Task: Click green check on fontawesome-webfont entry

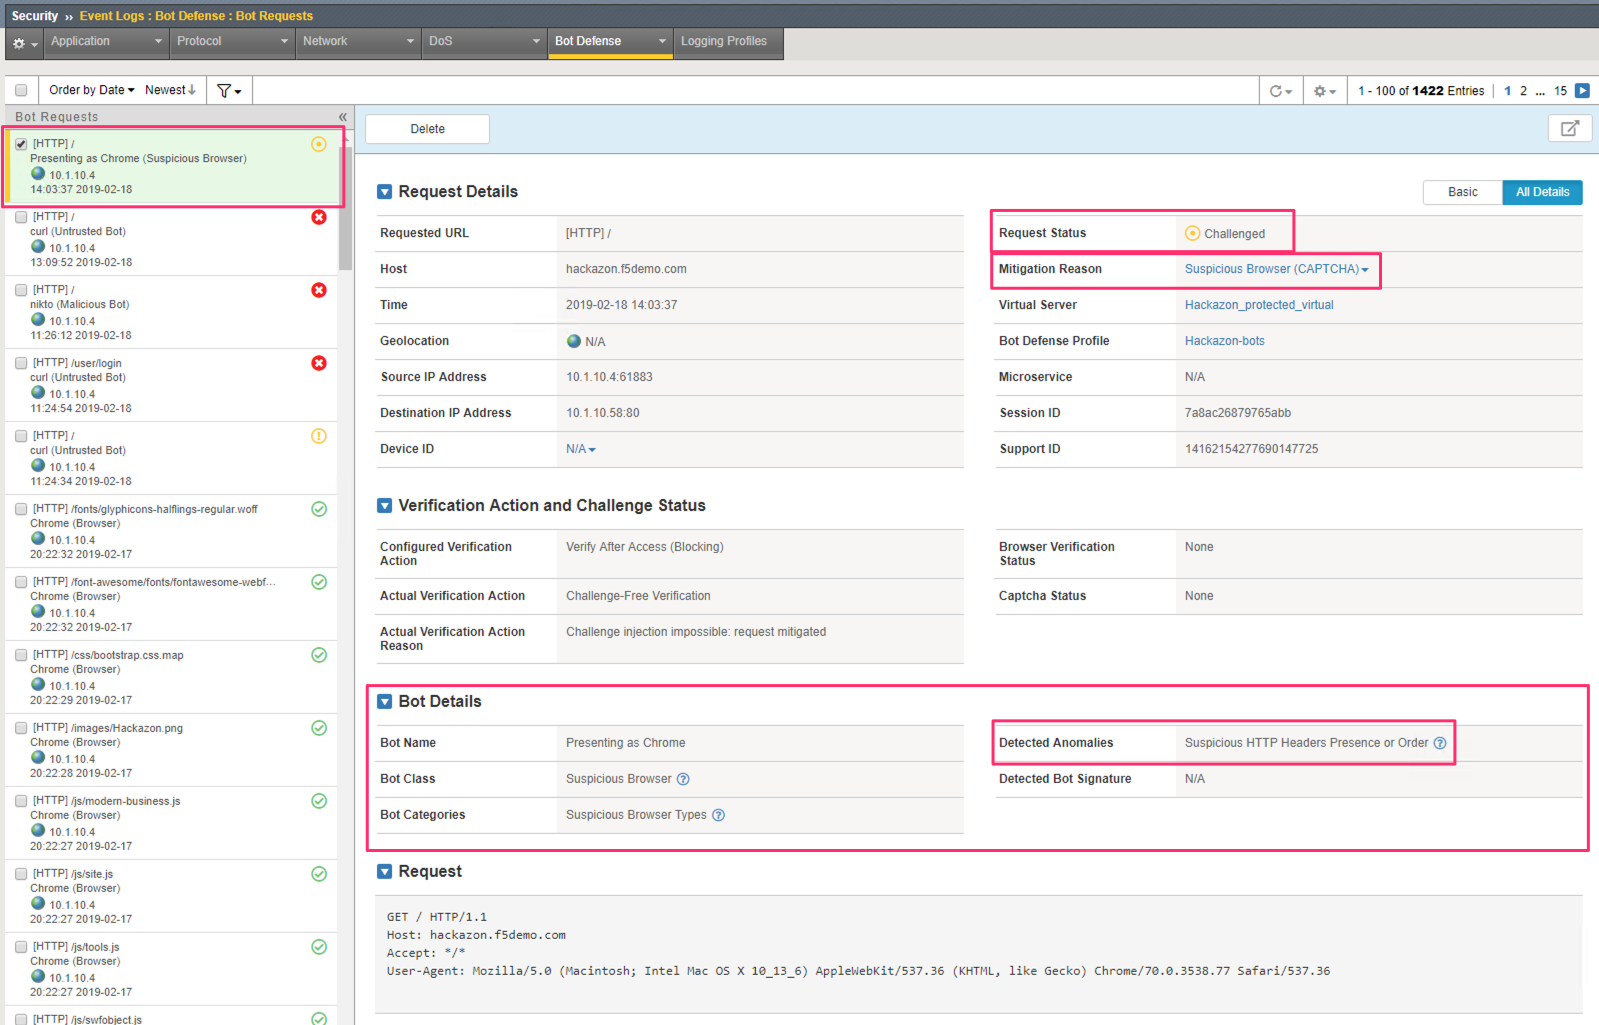Action: coord(319,582)
